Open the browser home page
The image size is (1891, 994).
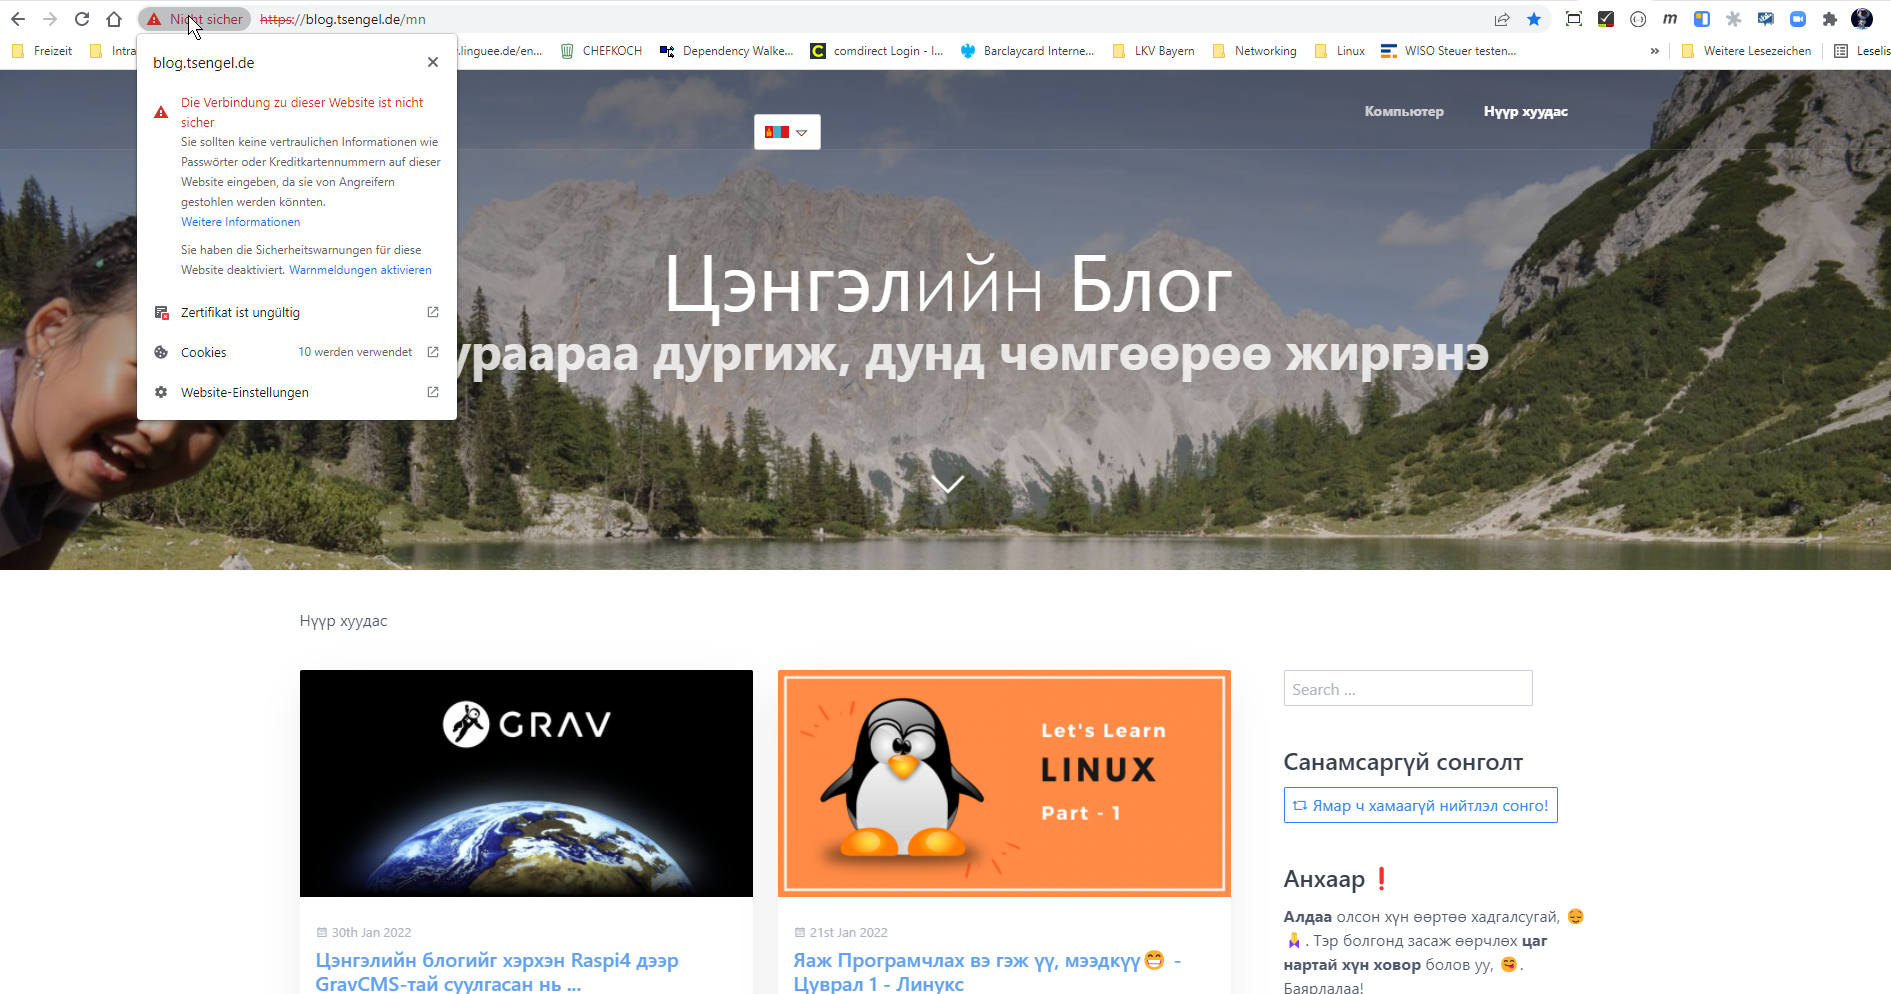(x=114, y=19)
